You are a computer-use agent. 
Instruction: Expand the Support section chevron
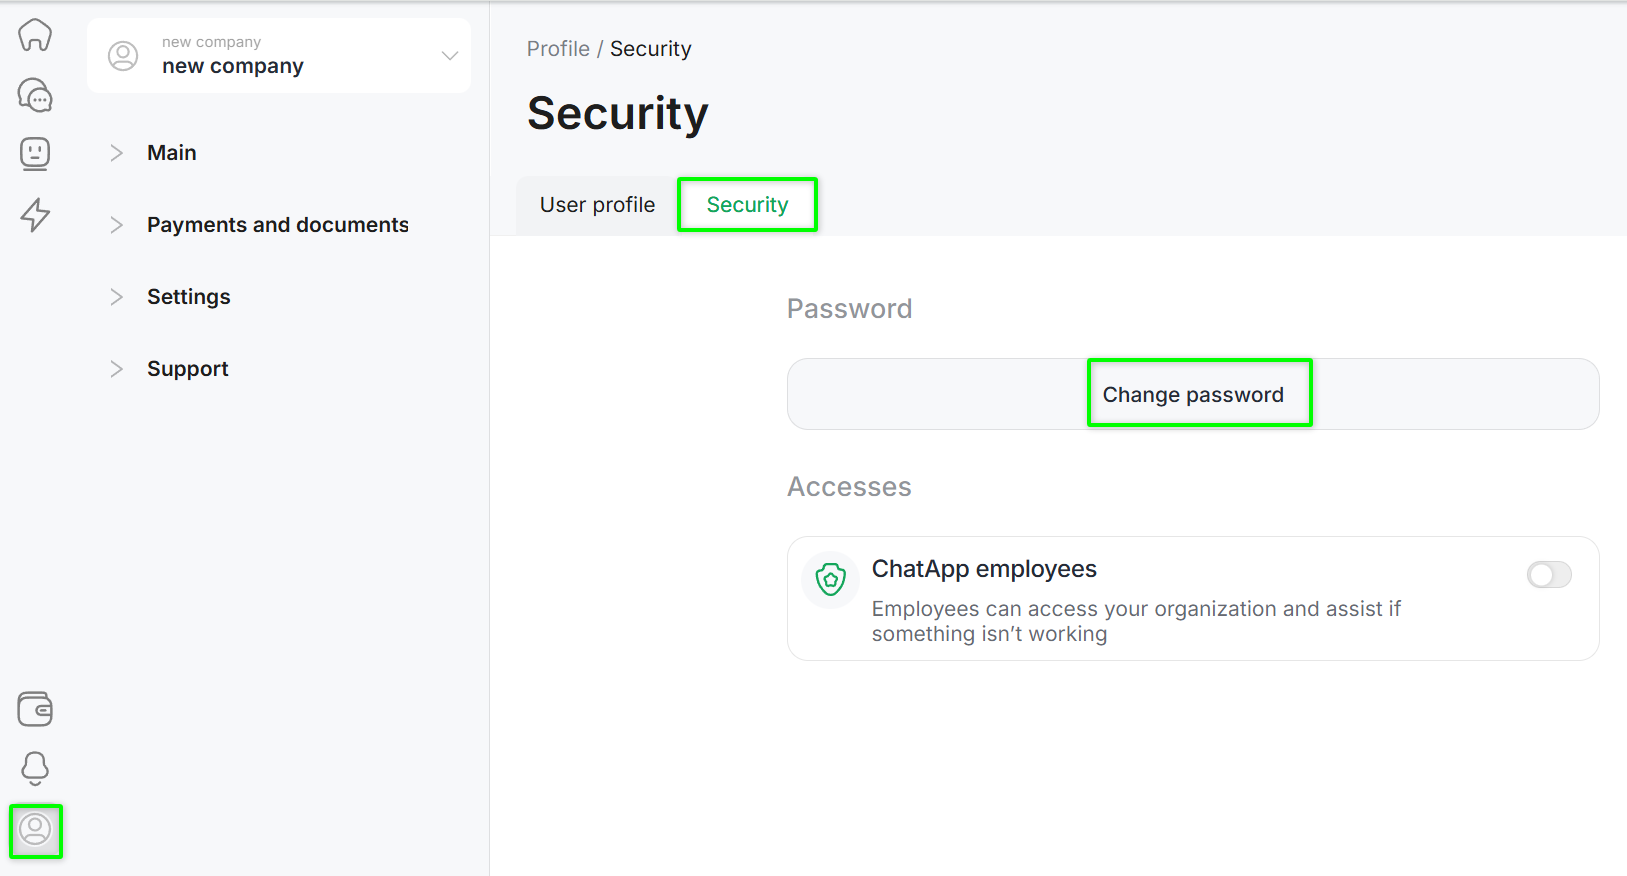click(x=116, y=369)
